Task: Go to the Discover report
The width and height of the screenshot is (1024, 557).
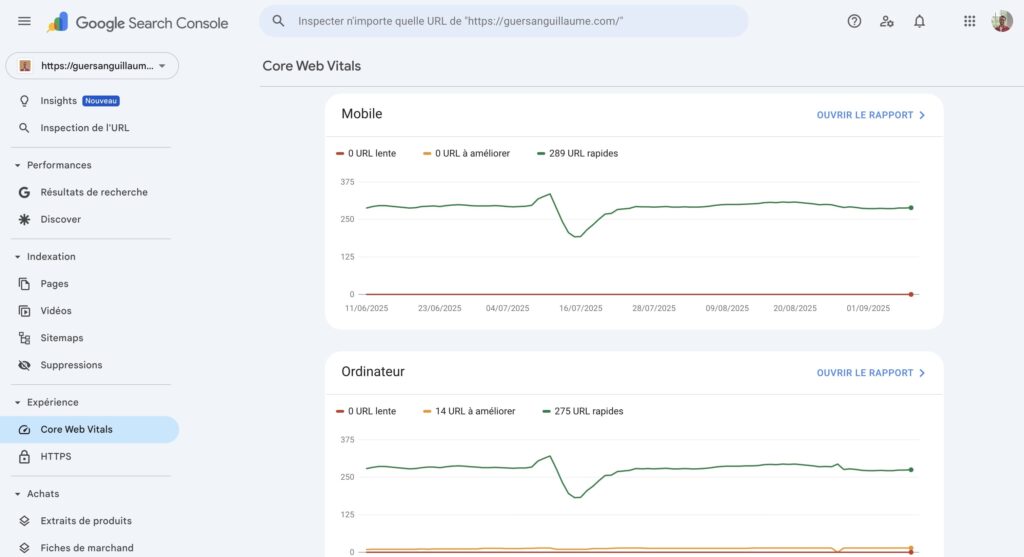Action: [x=89, y=219]
